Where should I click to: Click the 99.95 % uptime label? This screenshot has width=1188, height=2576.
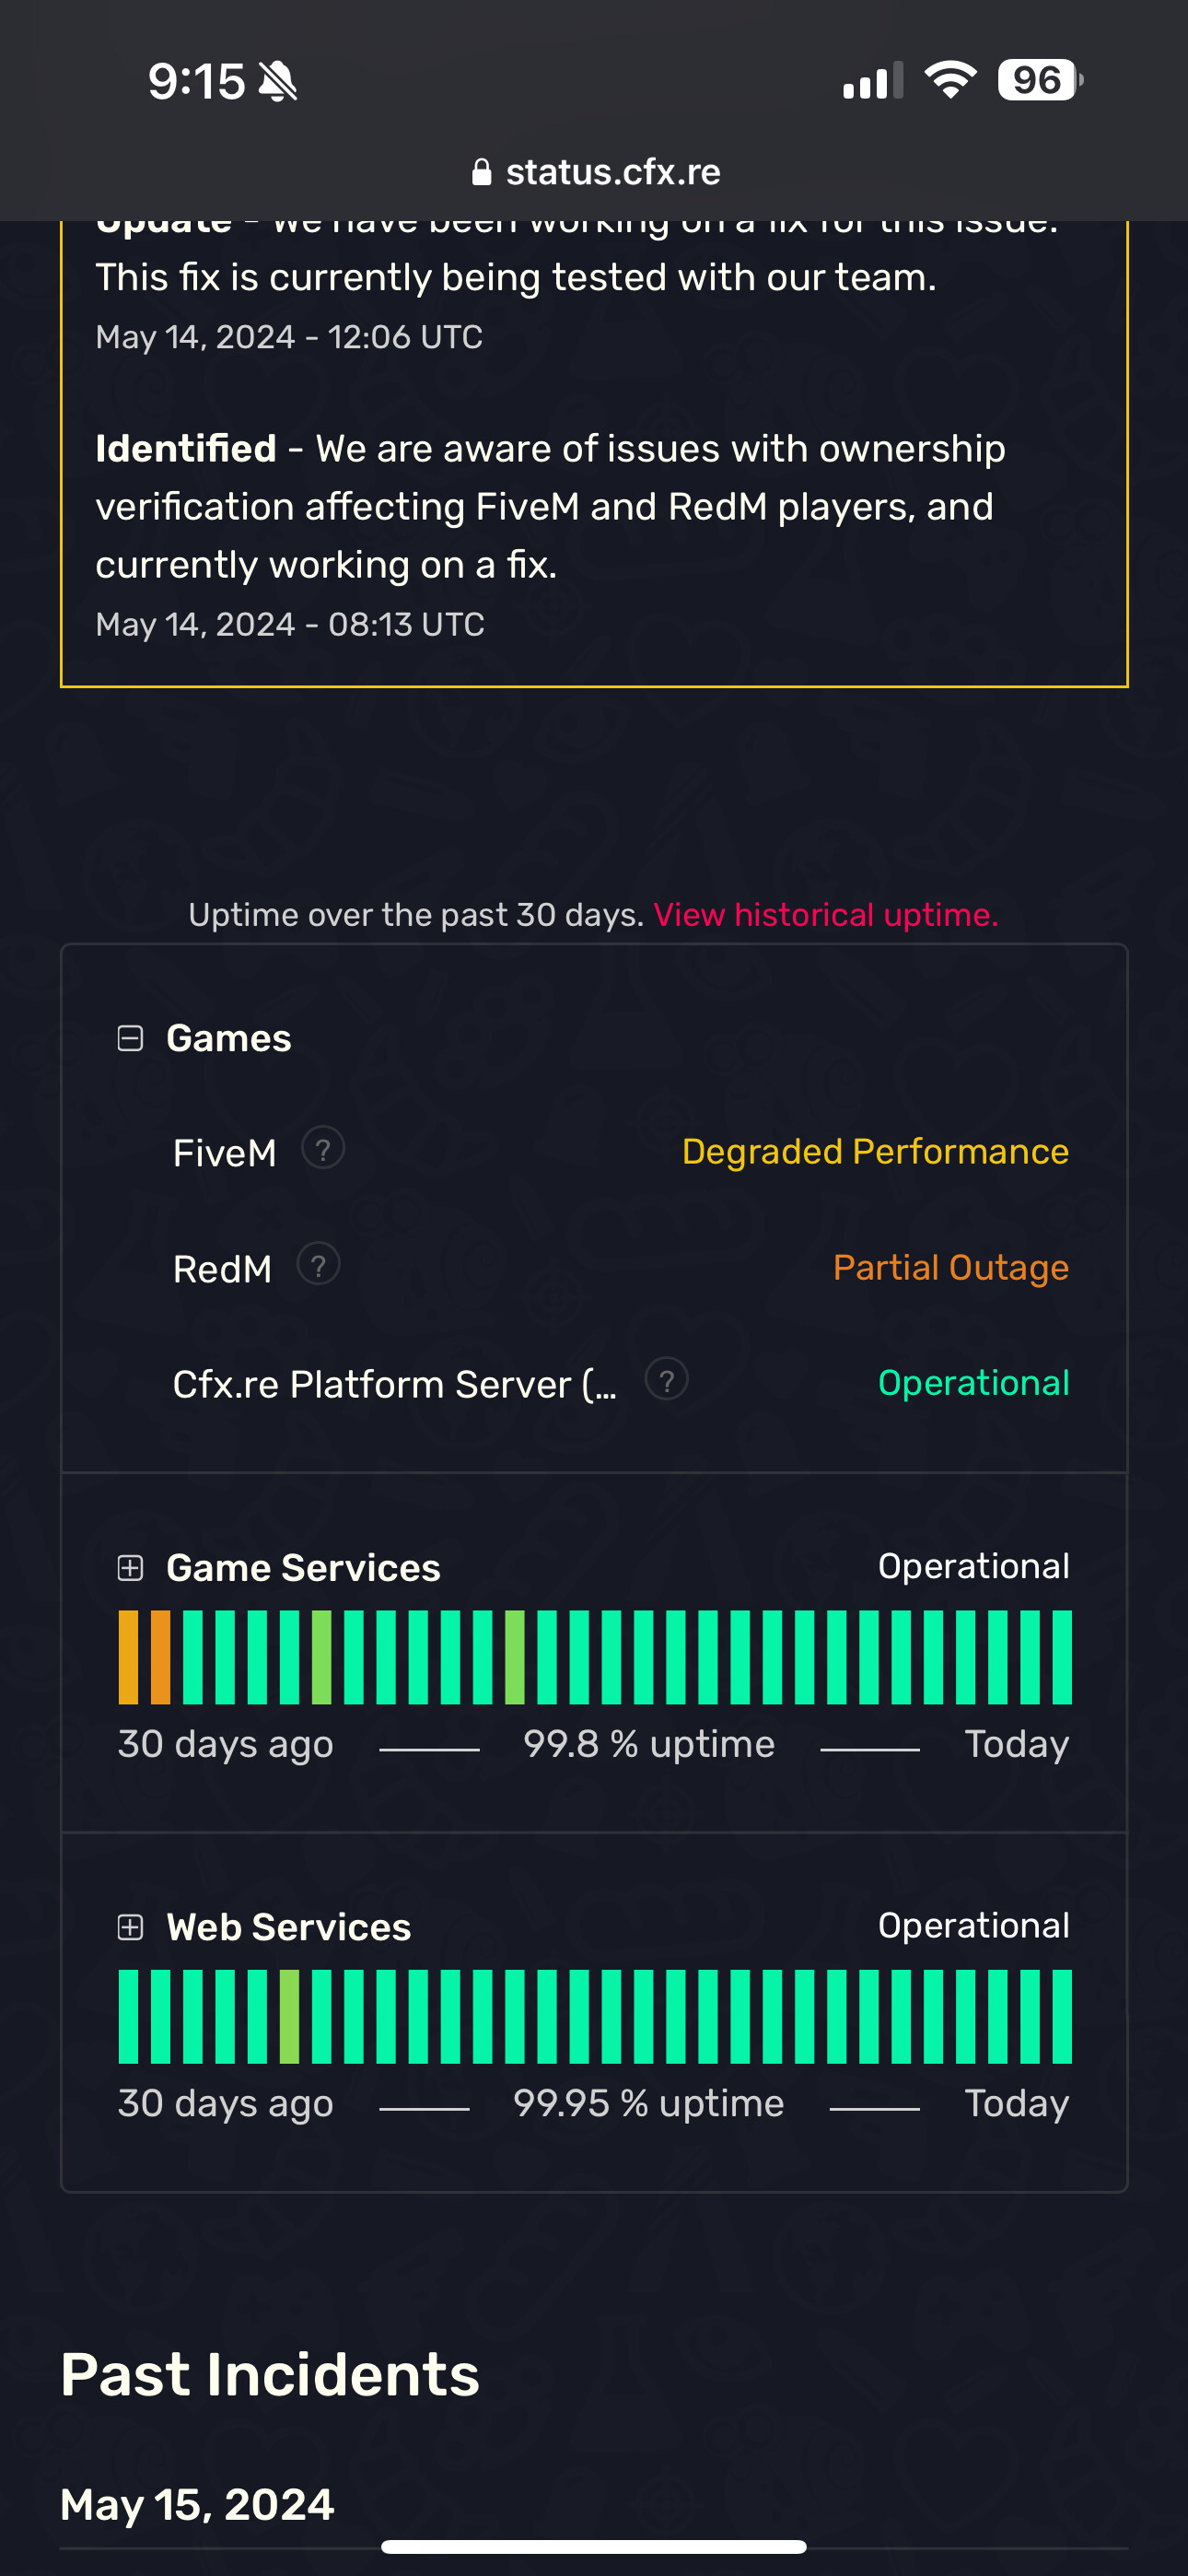(648, 2103)
